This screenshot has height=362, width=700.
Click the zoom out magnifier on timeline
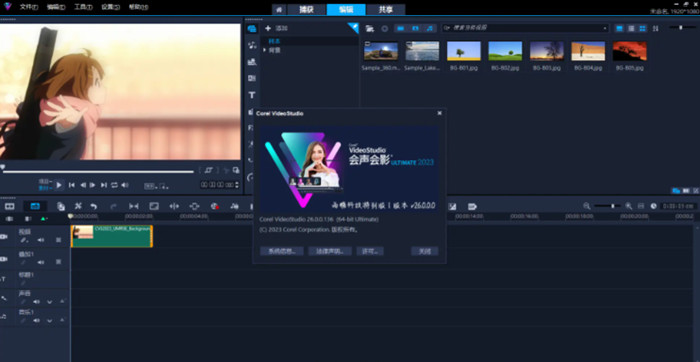587,206
